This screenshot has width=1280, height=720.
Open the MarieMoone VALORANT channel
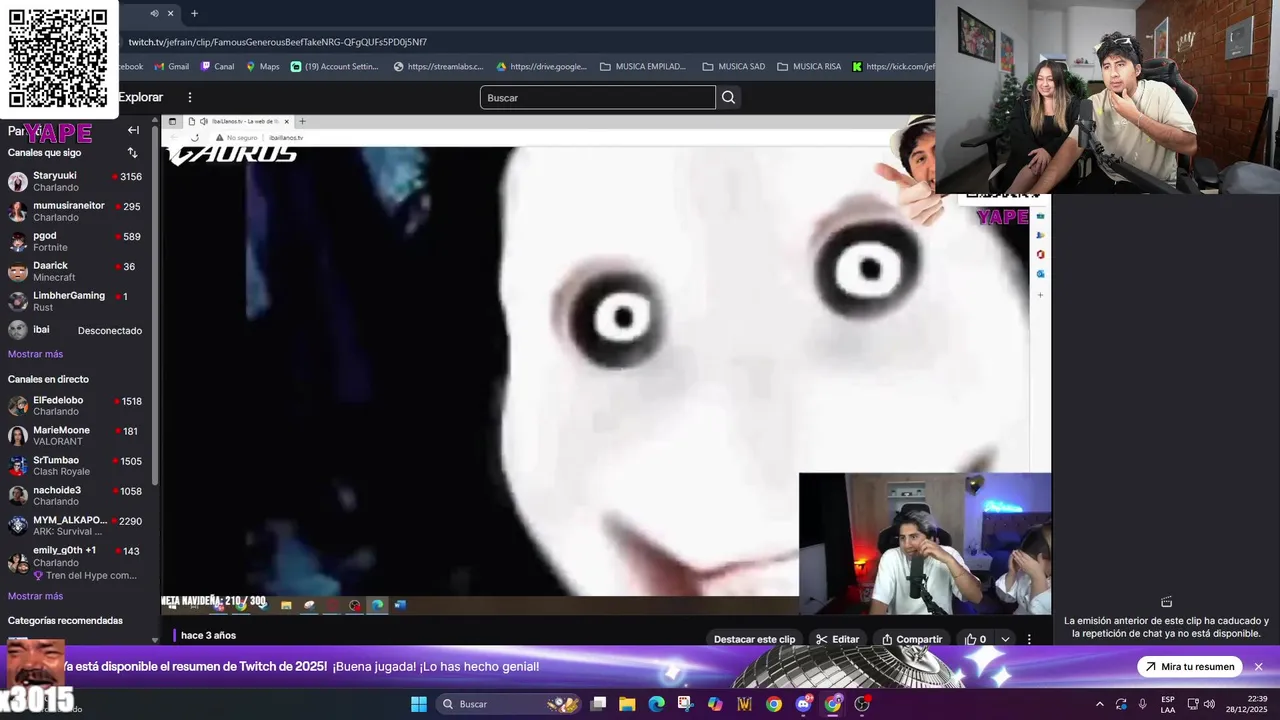pos(76,435)
